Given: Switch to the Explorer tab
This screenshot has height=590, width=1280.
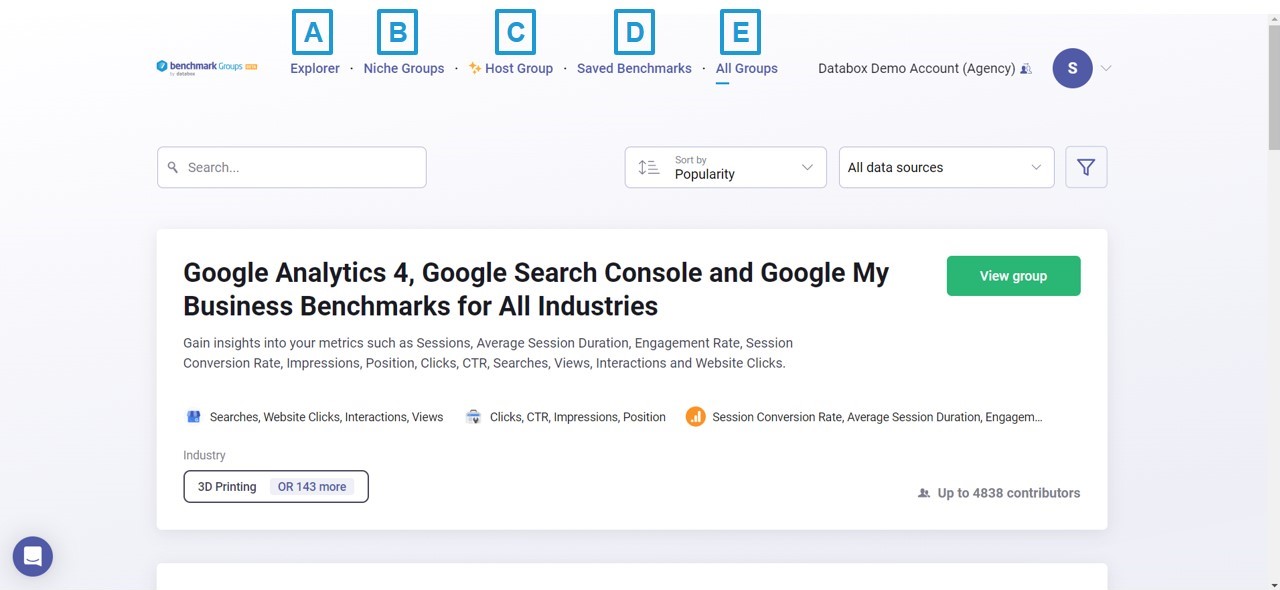Looking at the screenshot, I should [314, 68].
